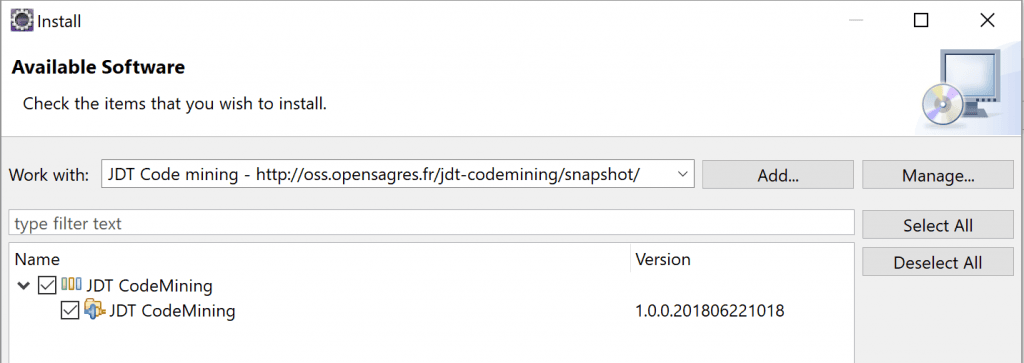Open the Manage... software sites button
The image size is (1024, 363).
pyautogui.click(x=938, y=175)
